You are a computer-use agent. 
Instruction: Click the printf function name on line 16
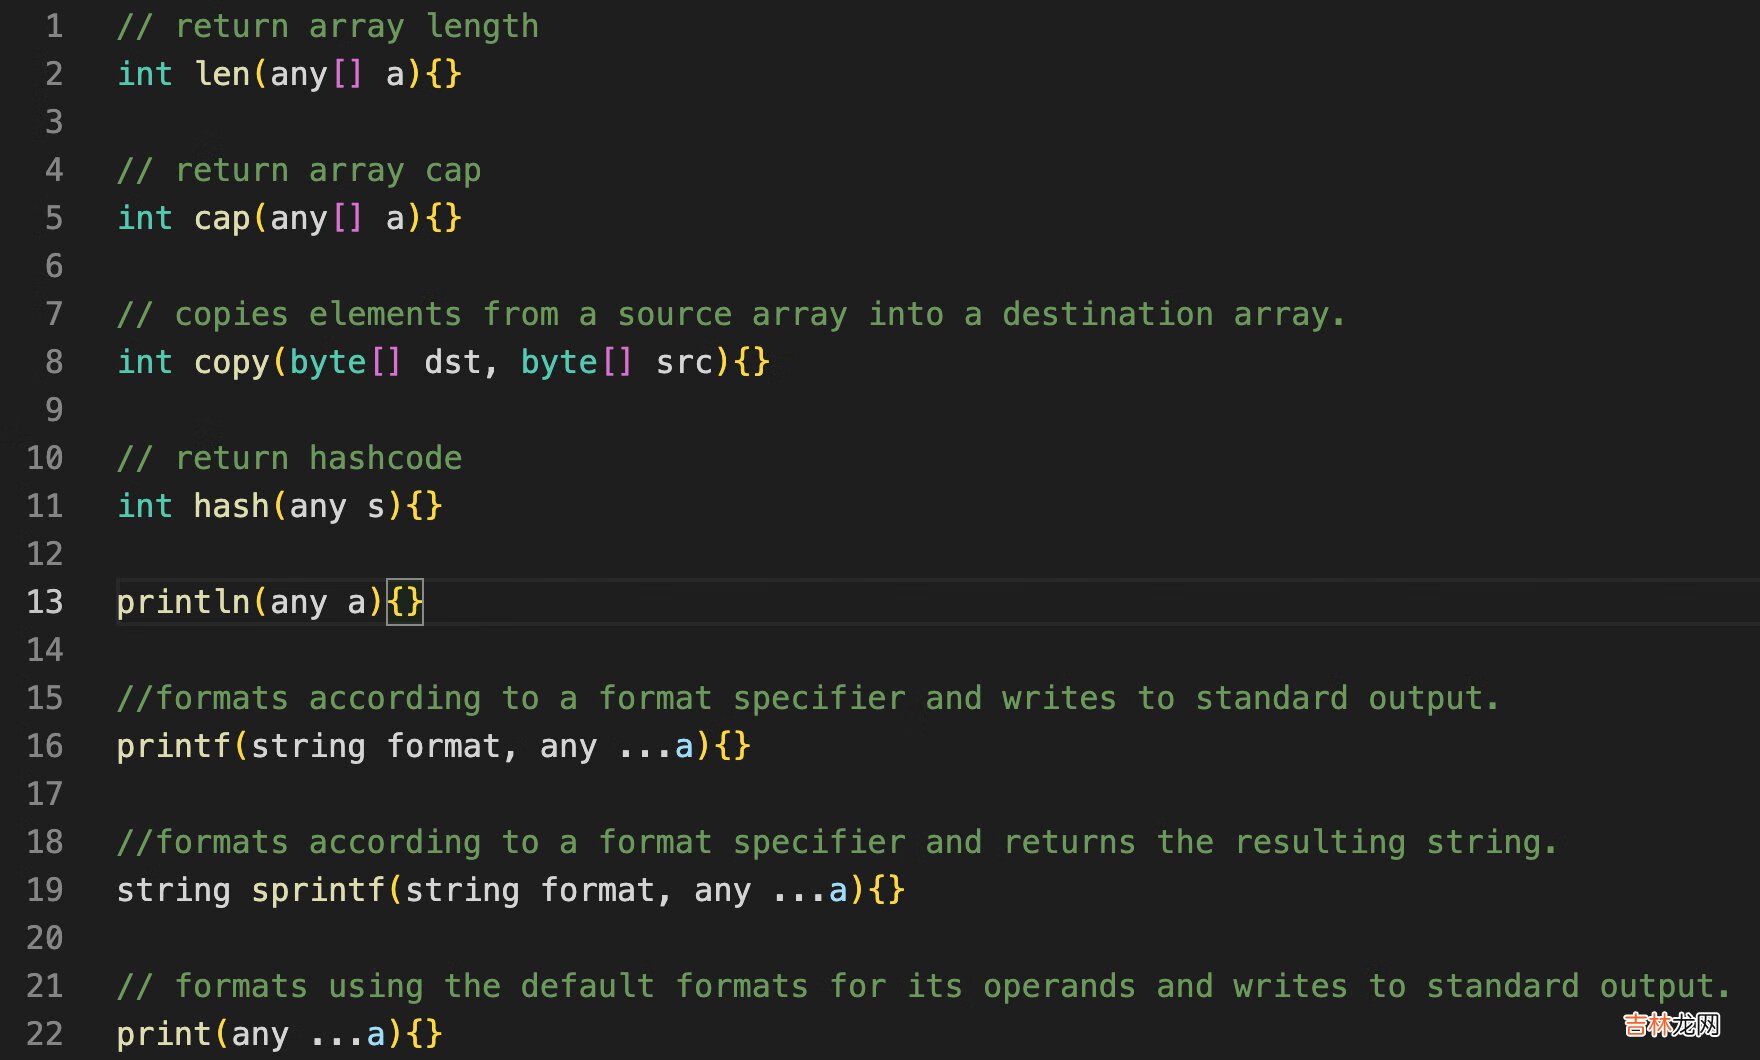(x=174, y=746)
